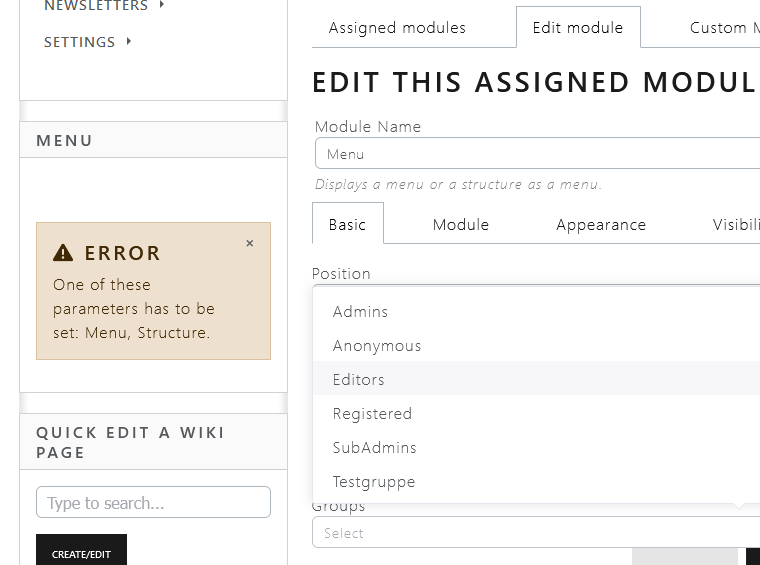This screenshot has height=565, width=760.
Task: Click the Position field label
Action: (x=341, y=274)
